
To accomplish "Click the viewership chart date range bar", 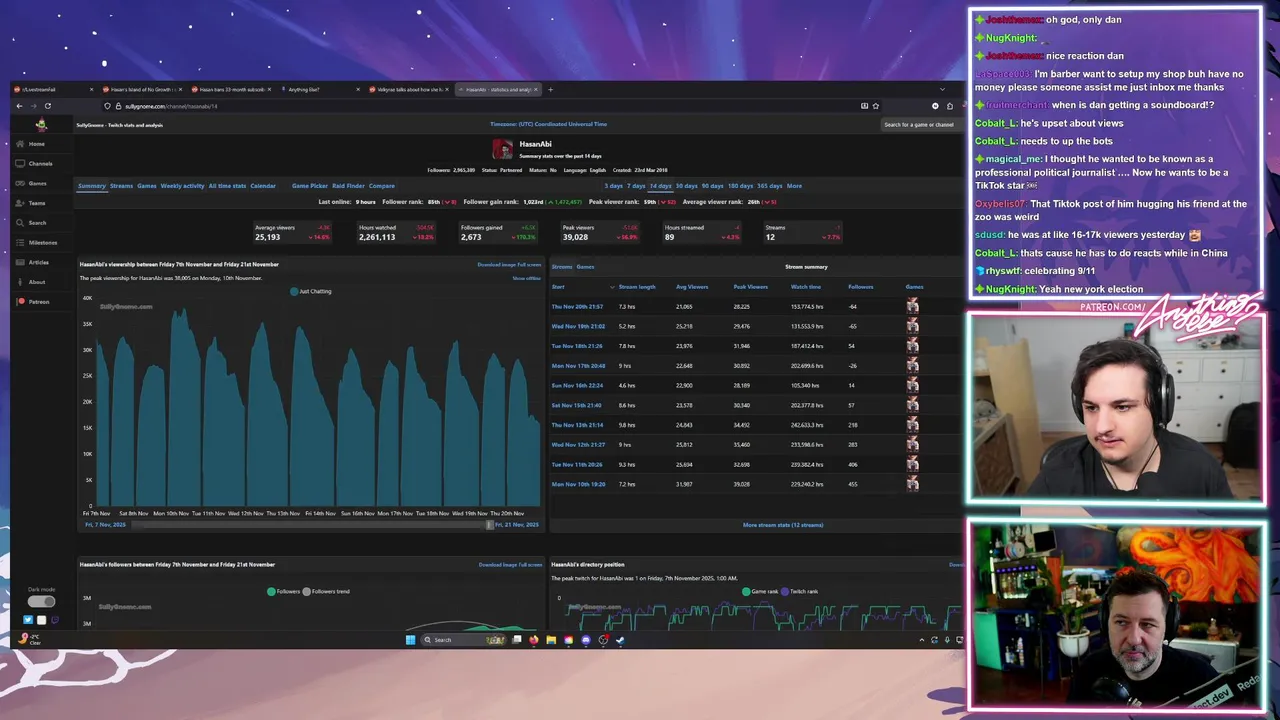I will point(312,524).
